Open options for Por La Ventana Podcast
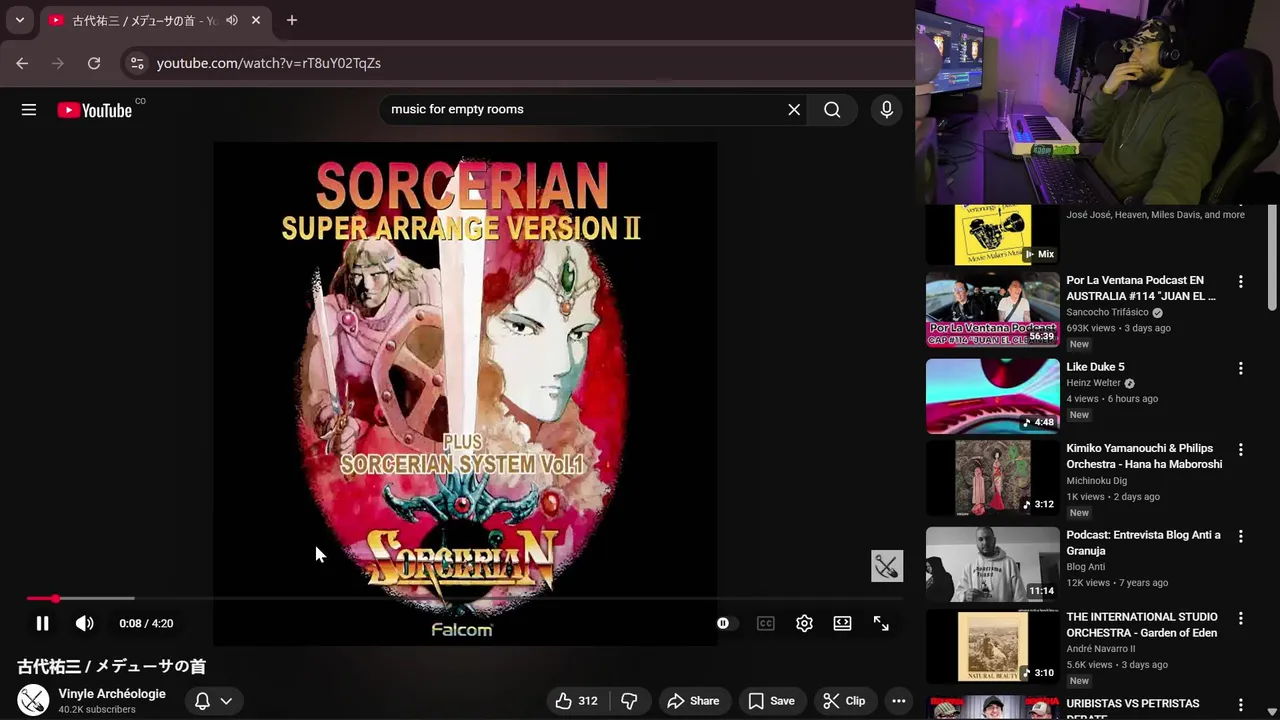The image size is (1280, 720). [1241, 282]
